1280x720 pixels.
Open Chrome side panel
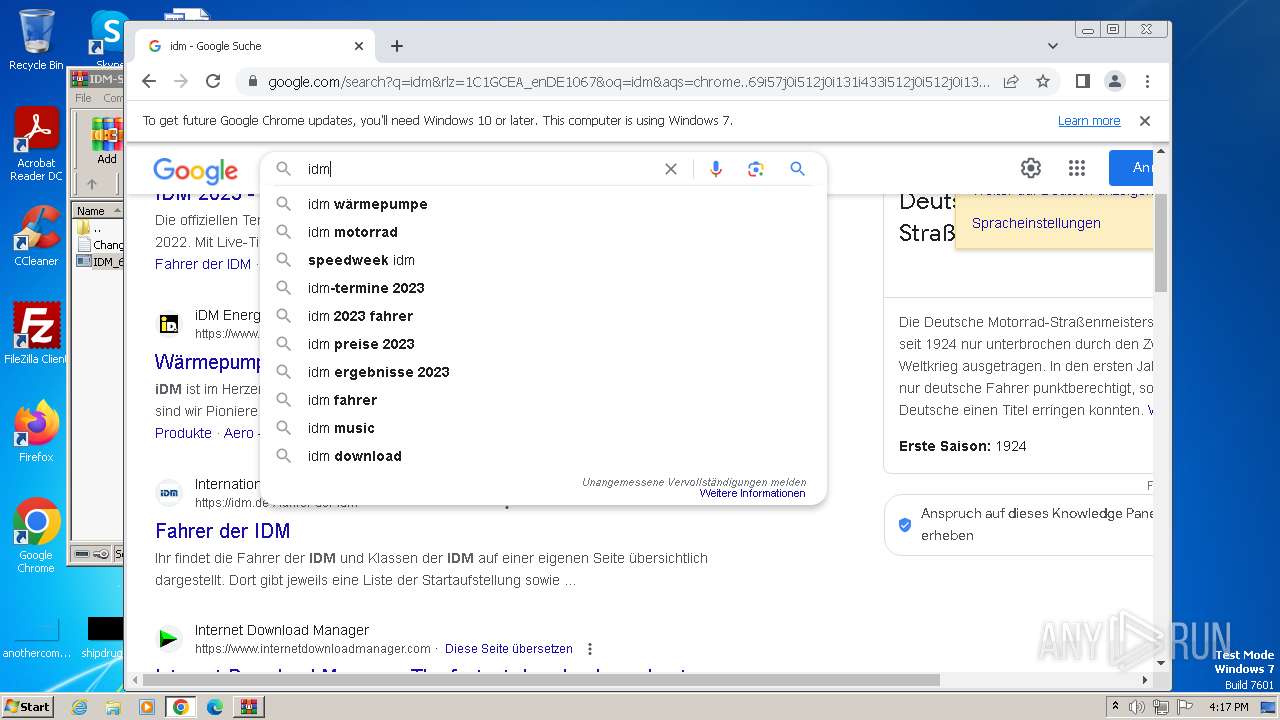point(1082,81)
